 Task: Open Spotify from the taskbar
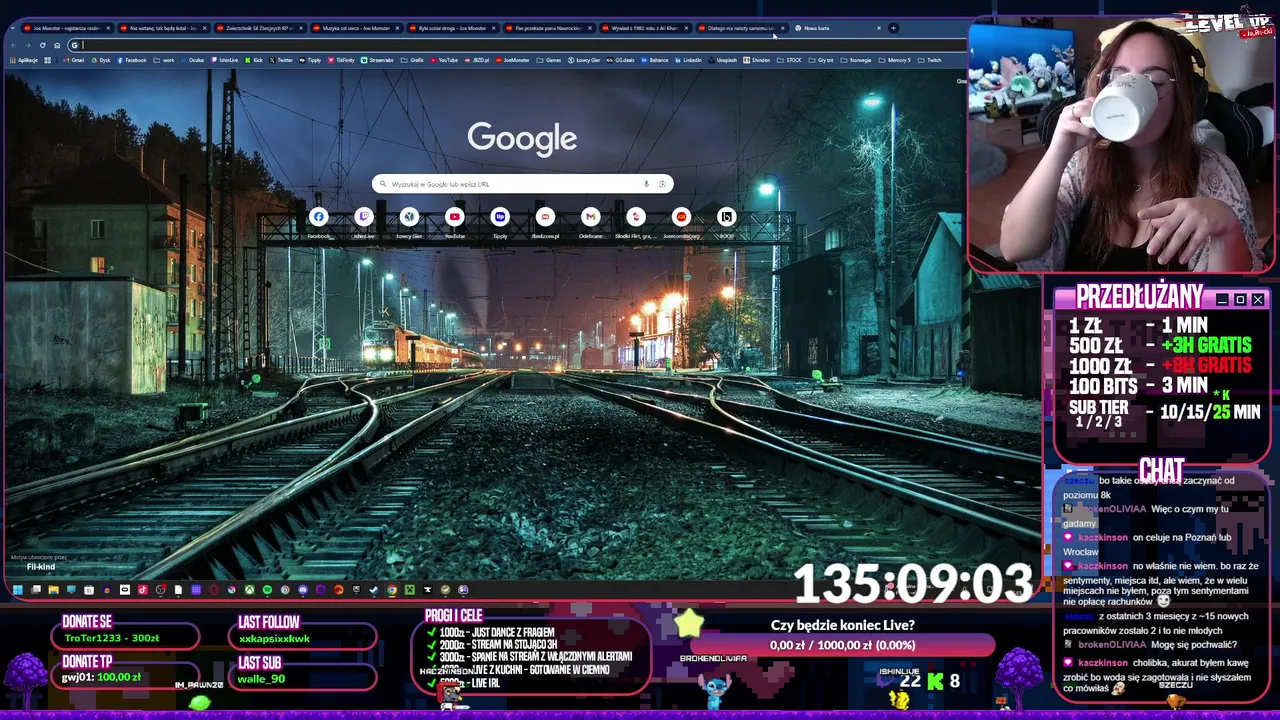(267, 590)
